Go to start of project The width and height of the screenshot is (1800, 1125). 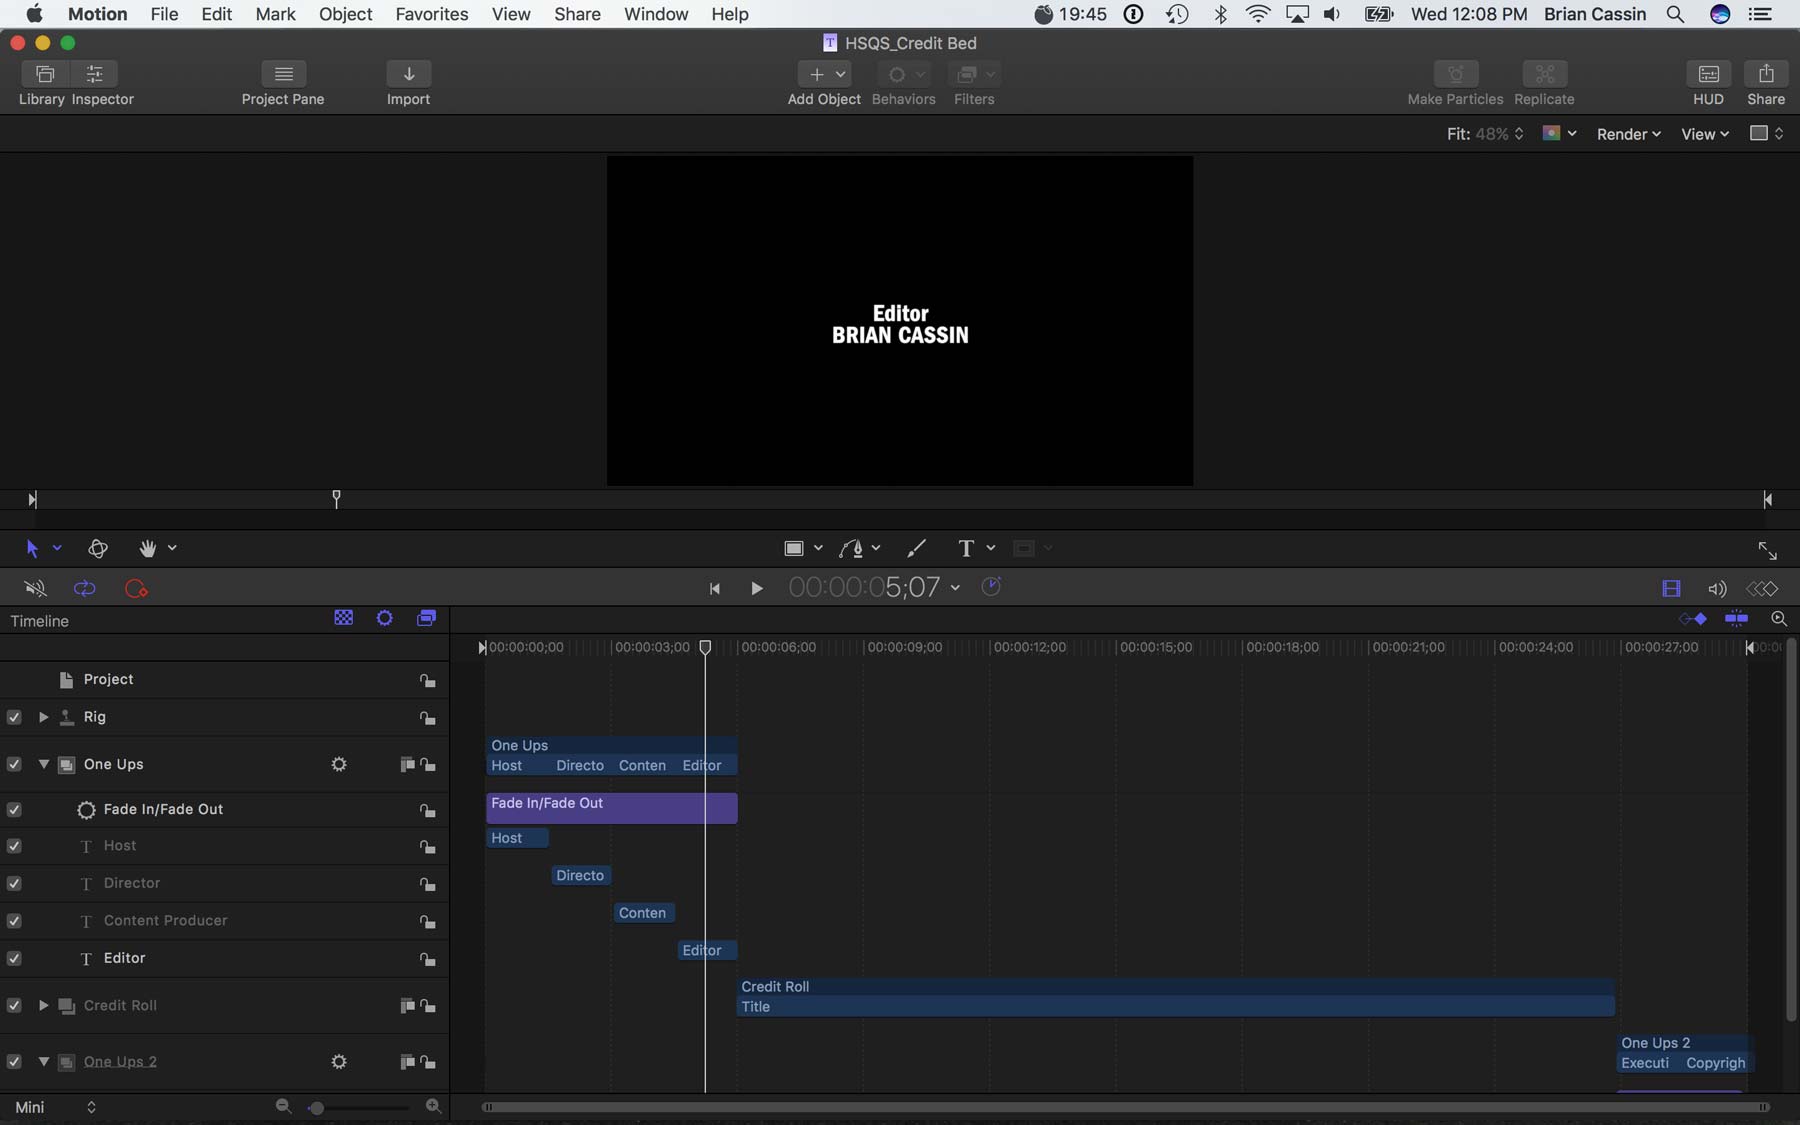pos(714,589)
